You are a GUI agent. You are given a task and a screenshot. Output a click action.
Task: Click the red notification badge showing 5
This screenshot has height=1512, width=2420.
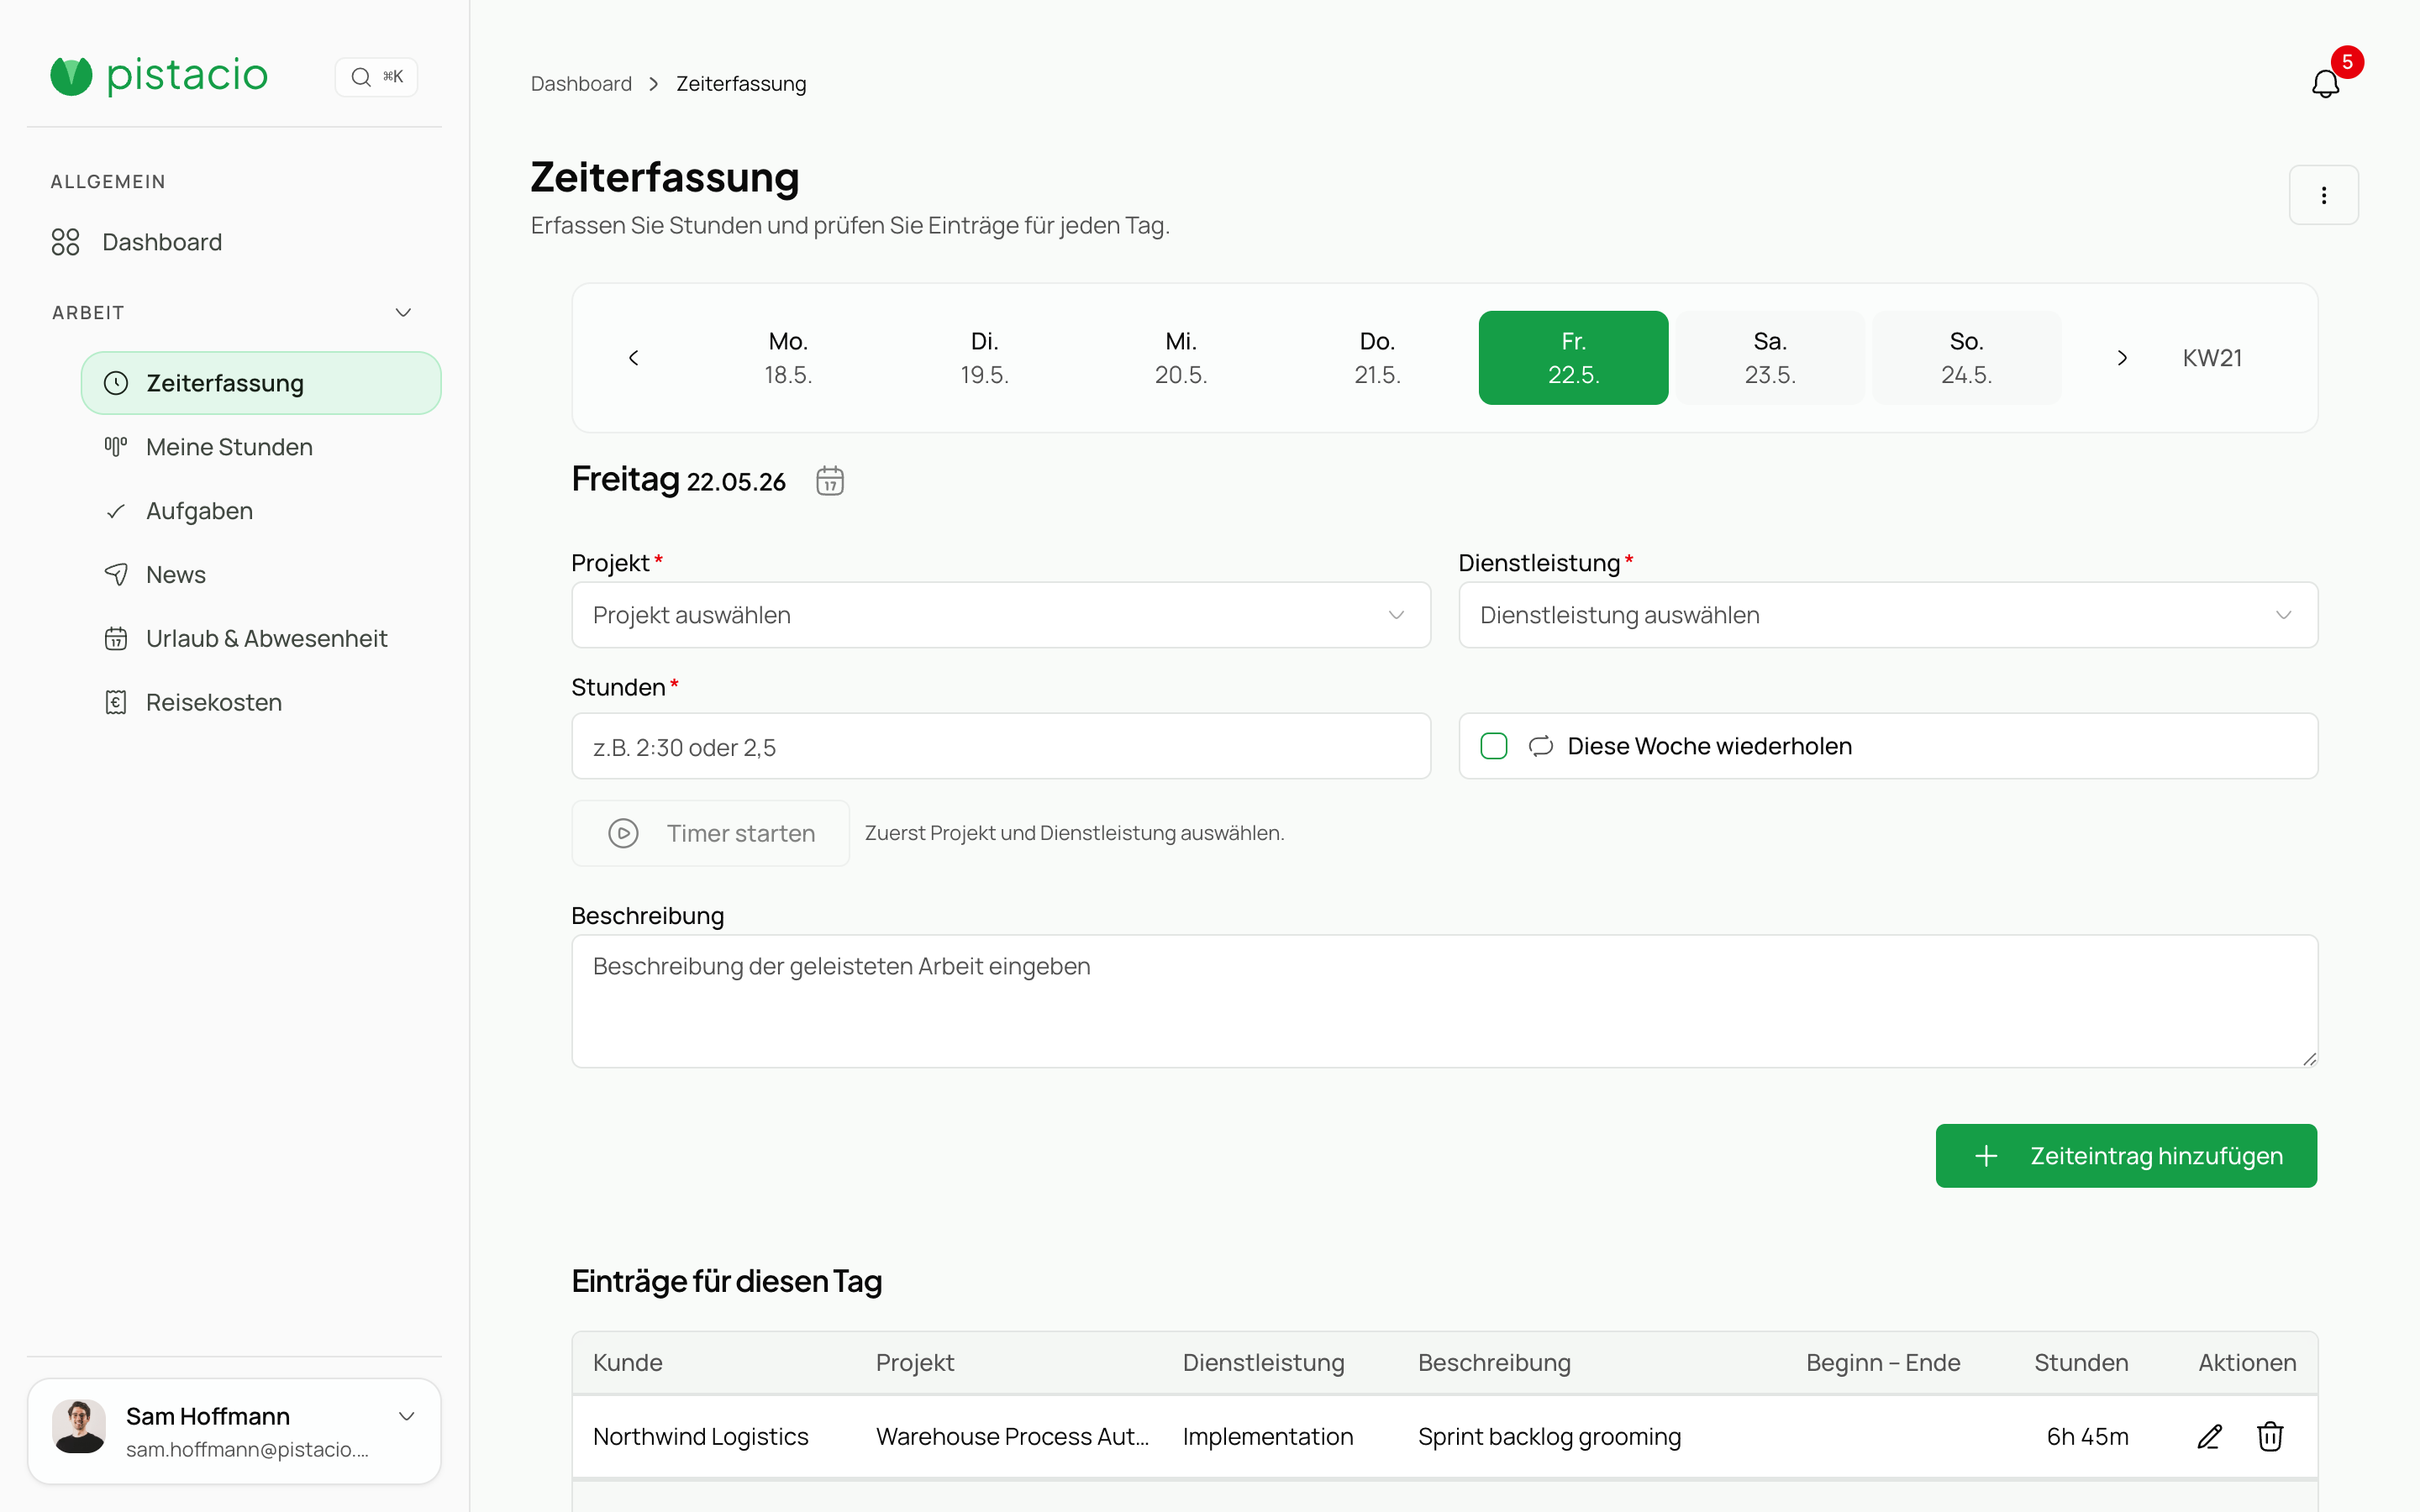pyautogui.click(x=2347, y=62)
